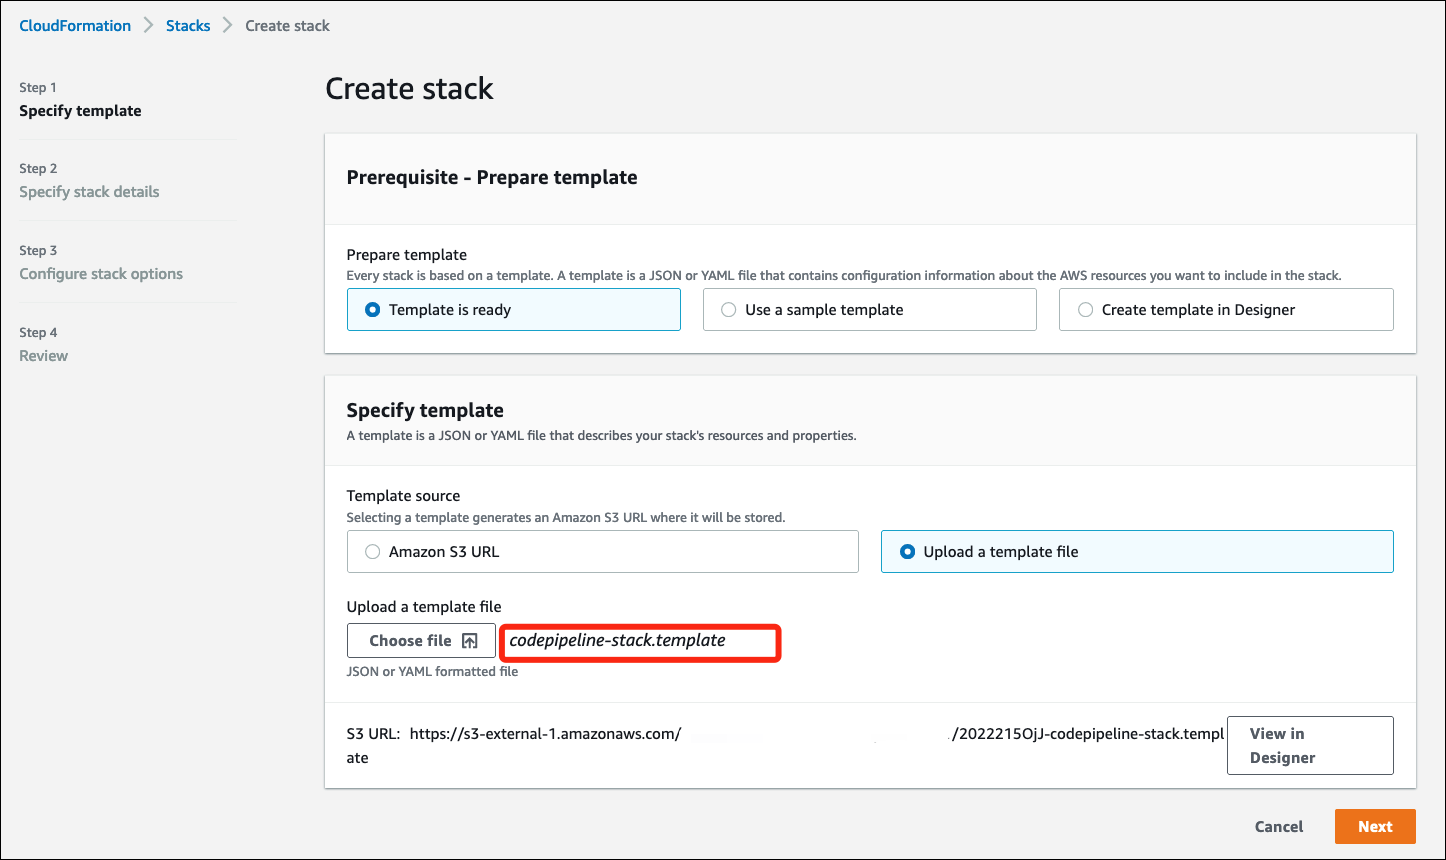Click the Create stack breadcrumb
This screenshot has width=1446, height=860.
[287, 26]
